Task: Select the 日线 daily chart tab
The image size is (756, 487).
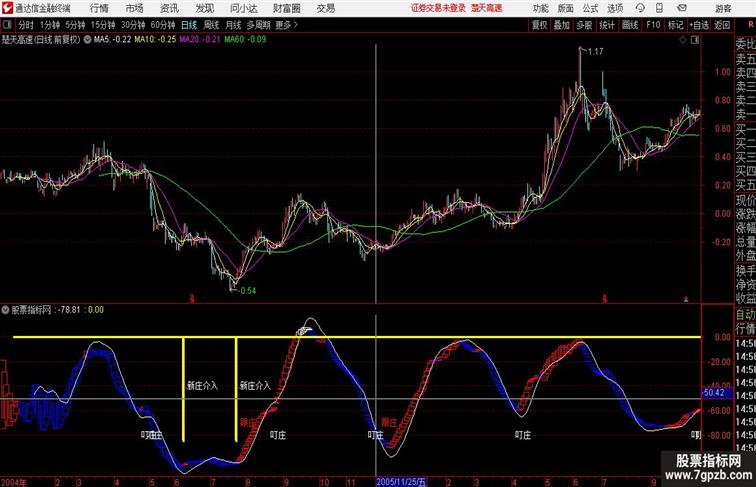Action: (x=189, y=25)
